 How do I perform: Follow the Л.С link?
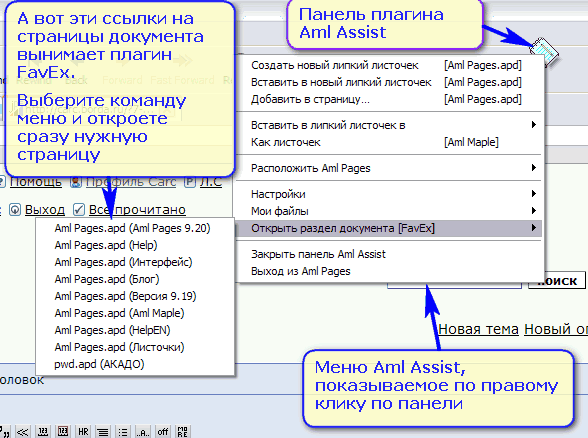(211, 182)
